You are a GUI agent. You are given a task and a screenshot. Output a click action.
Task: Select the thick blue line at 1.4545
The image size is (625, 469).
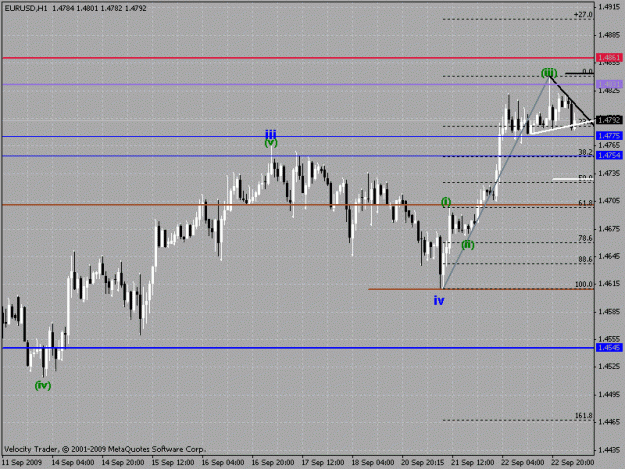click(x=298, y=348)
